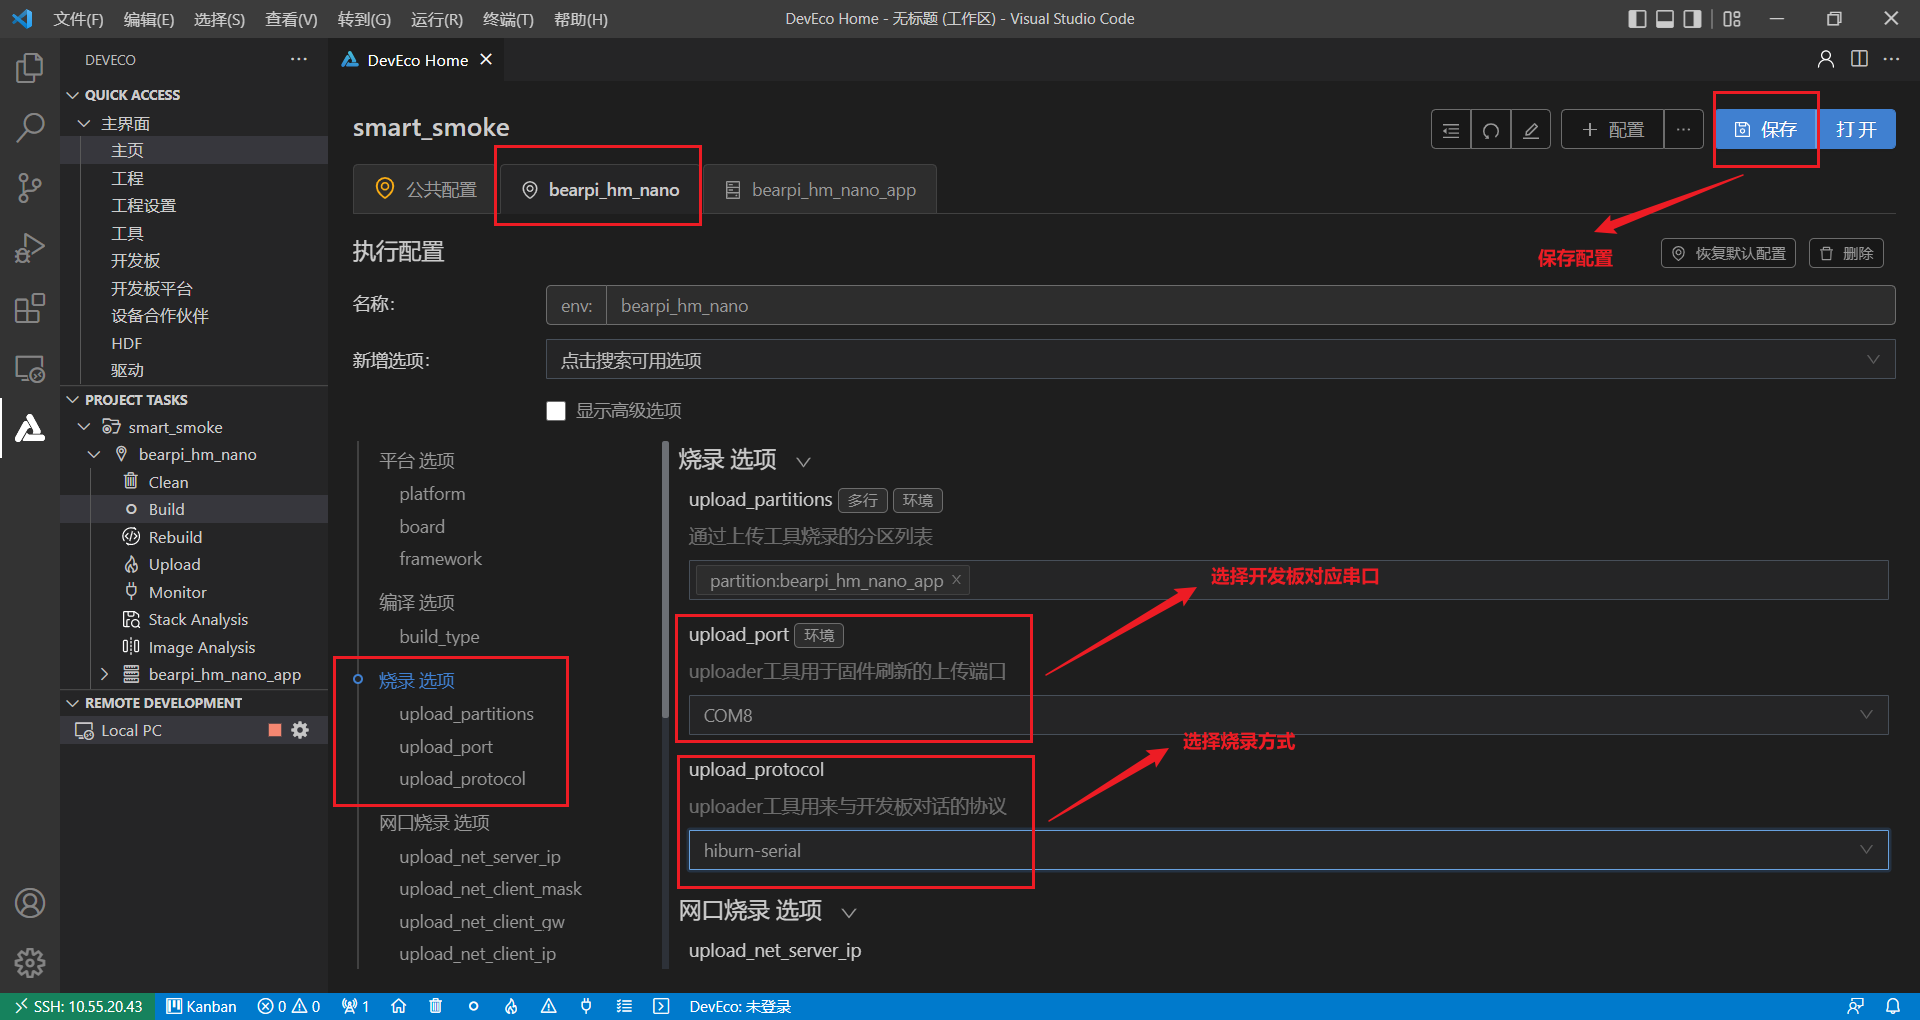Click the errors and warnings status indicator
Viewport: 1920px width, 1020px height.
point(289,1006)
